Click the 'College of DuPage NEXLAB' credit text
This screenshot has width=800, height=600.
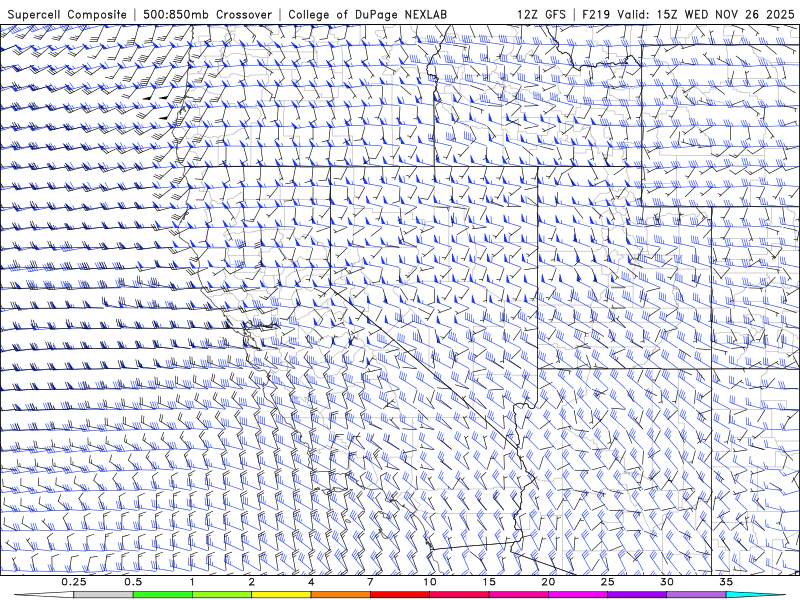point(367,14)
